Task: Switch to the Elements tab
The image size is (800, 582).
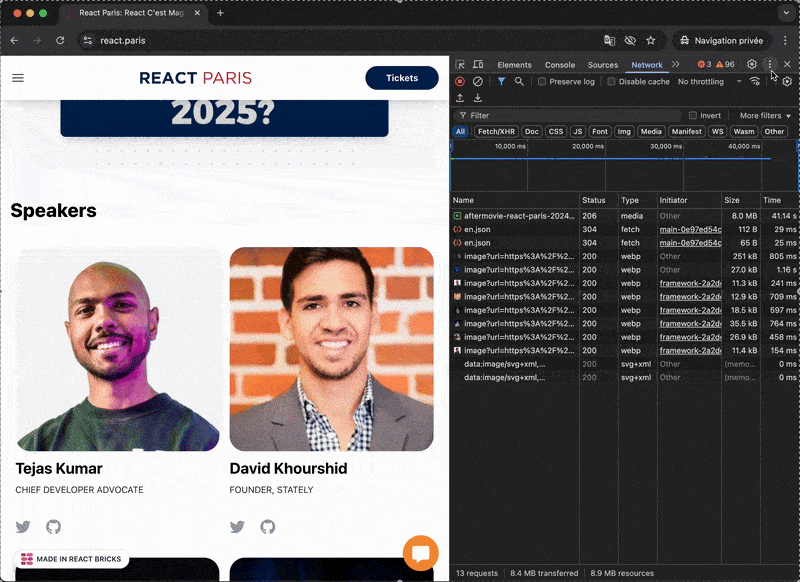Action: click(514, 65)
